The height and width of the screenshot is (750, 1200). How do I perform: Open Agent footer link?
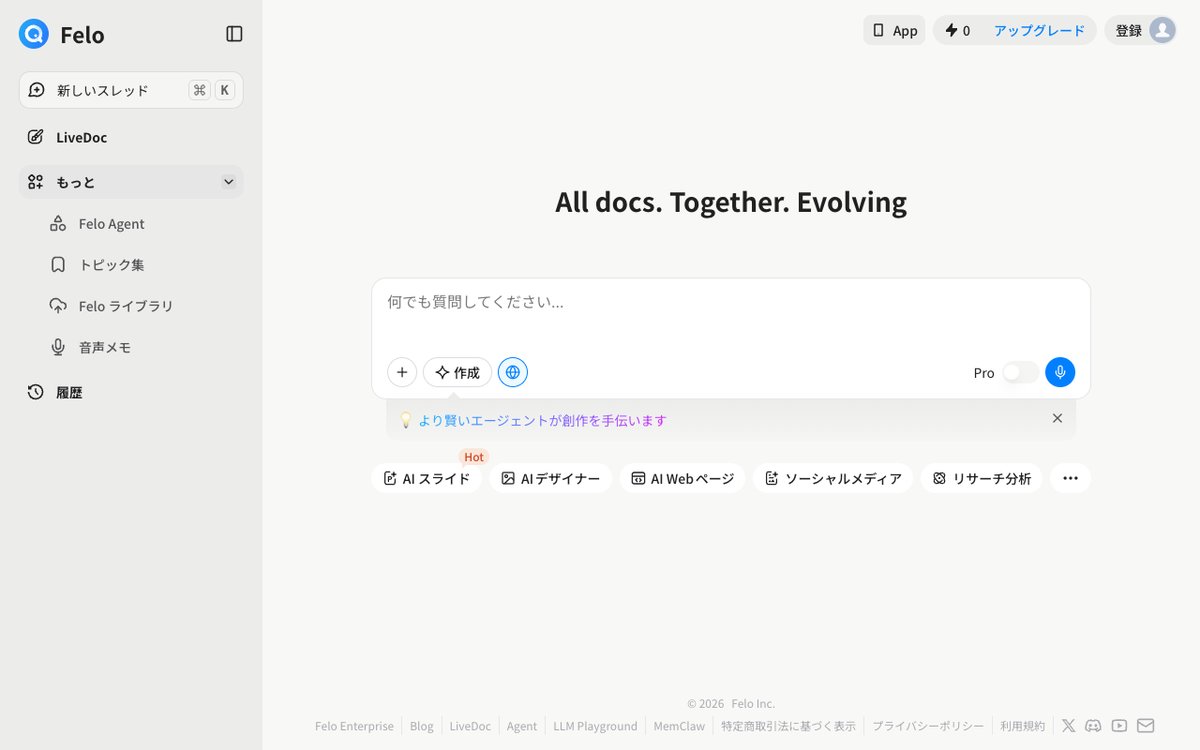coord(522,726)
